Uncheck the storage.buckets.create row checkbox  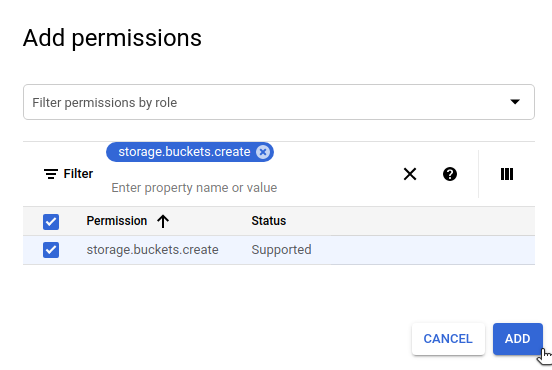pyautogui.click(x=51, y=250)
